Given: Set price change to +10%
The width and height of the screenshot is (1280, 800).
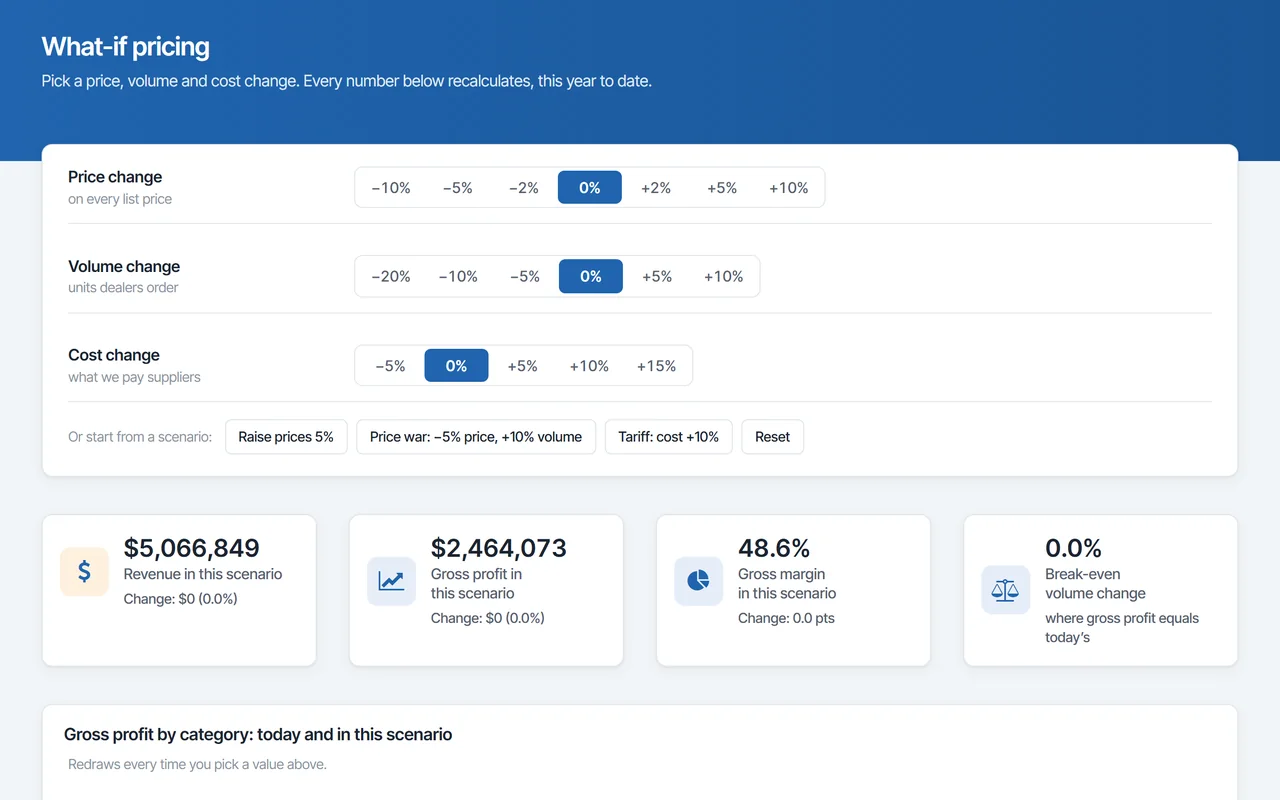Looking at the screenshot, I should tap(788, 187).
